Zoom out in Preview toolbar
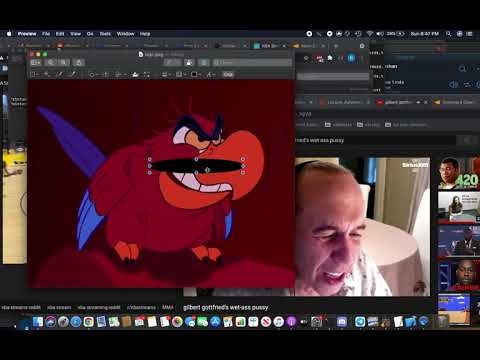The image size is (480, 360). pos(50,62)
